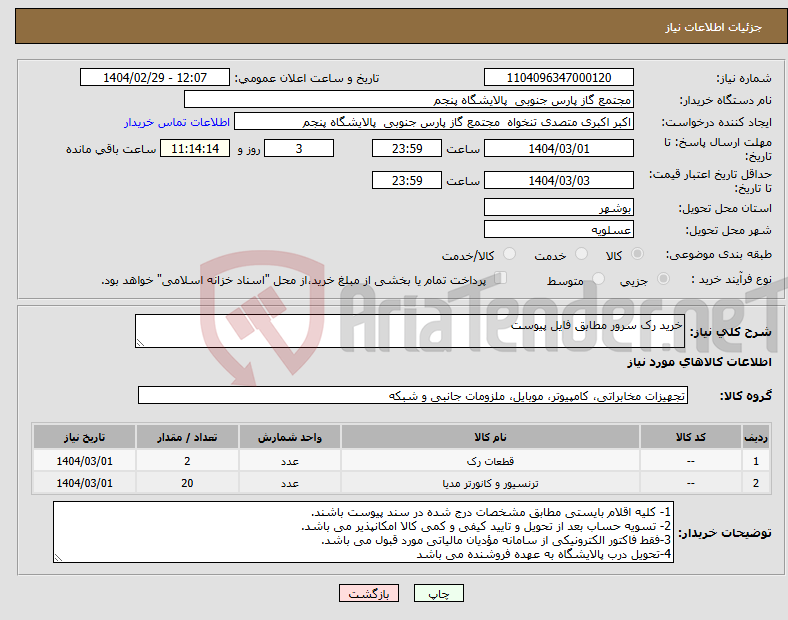This screenshot has width=788, height=620.
Task: Click the unit عدد in قطعات رک row
Action: 290,461
